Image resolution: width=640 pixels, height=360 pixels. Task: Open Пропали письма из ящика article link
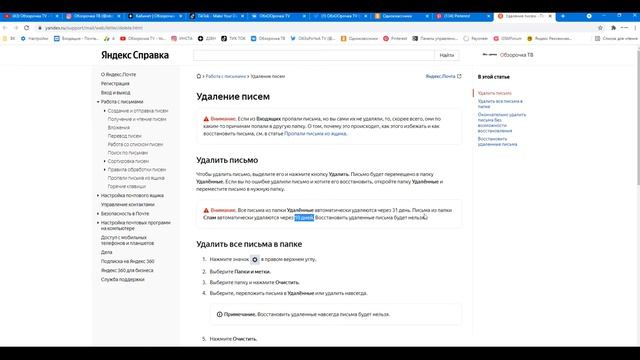pos(315,133)
